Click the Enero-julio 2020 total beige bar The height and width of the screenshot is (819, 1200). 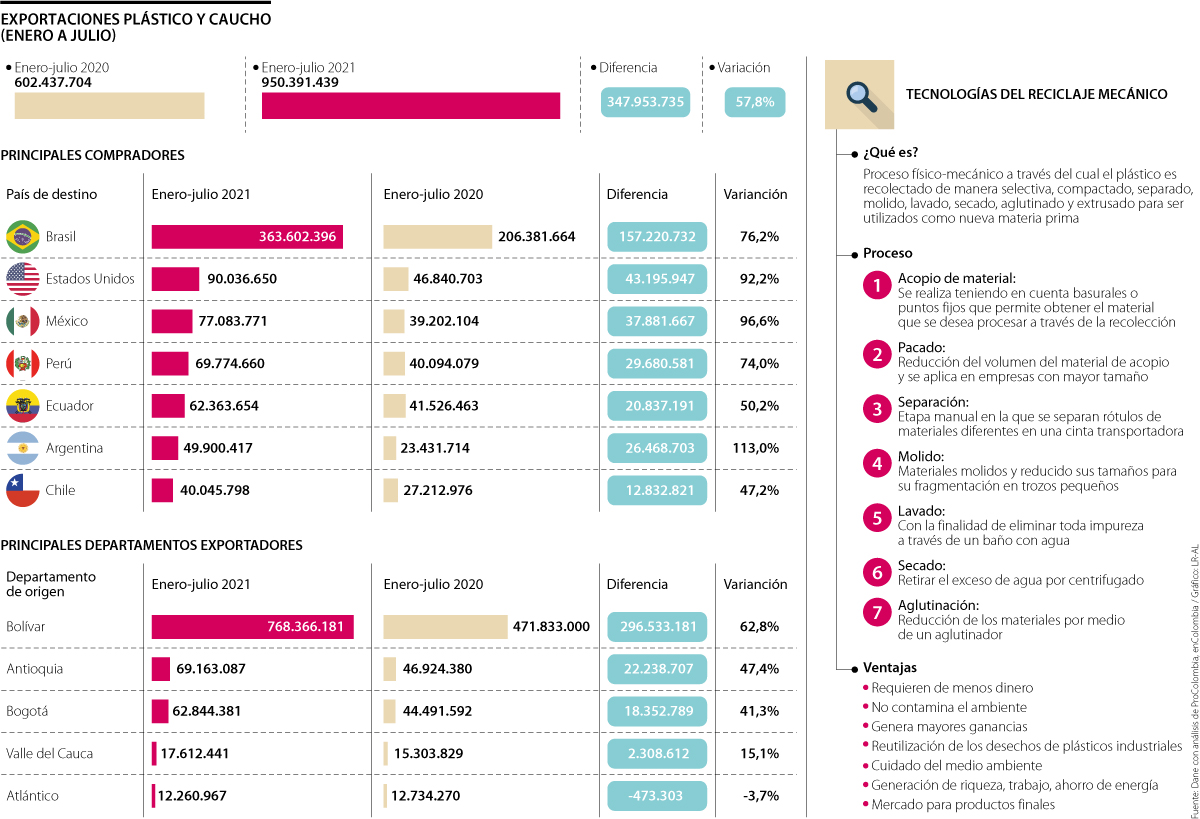(109, 106)
